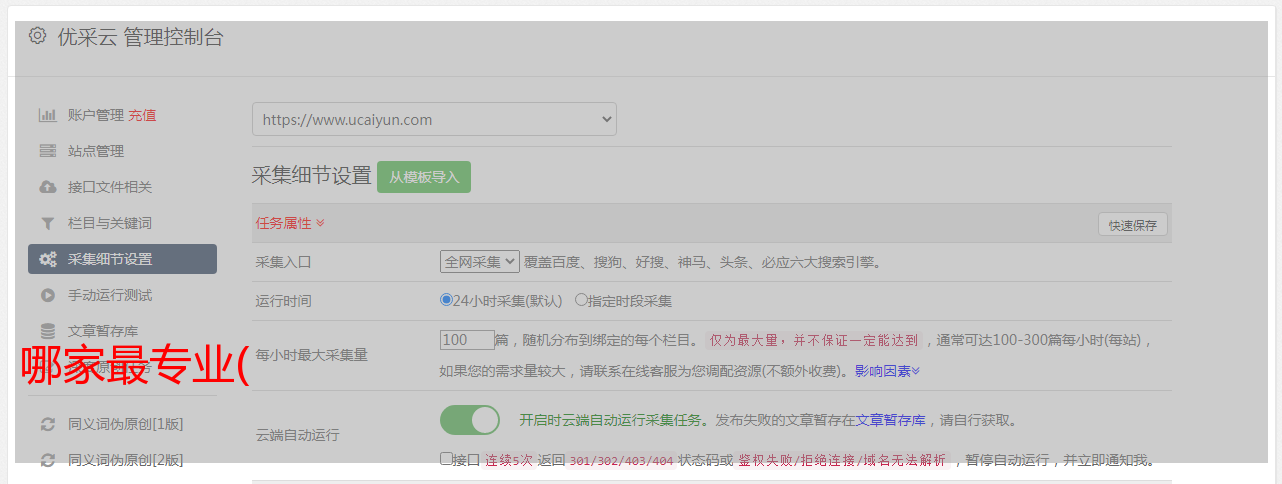Open the 全网采集 dropdown
1282x484 pixels.
point(480,262)
